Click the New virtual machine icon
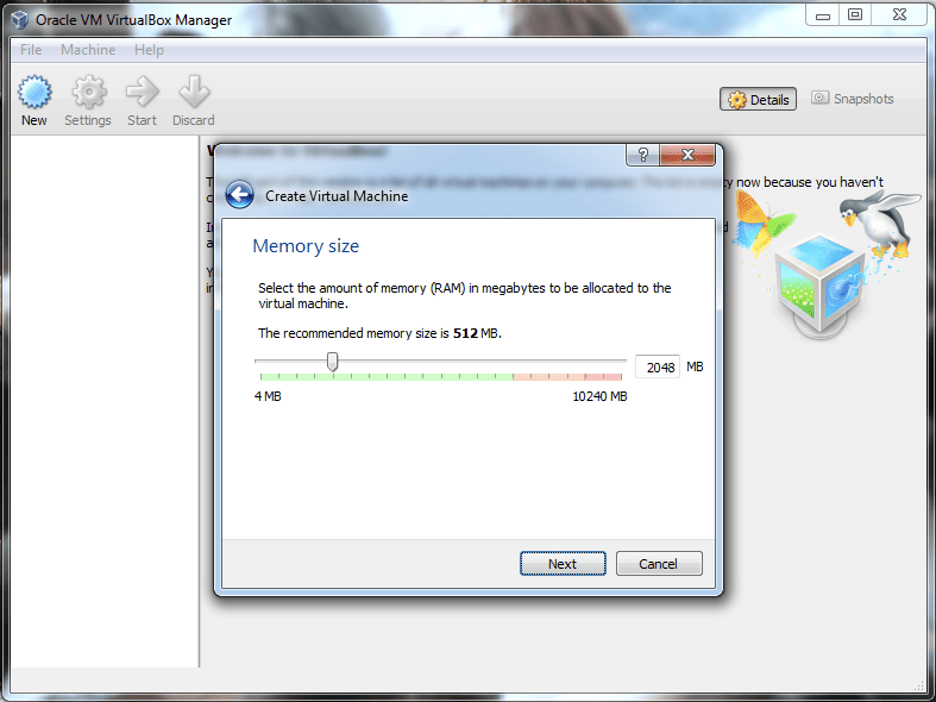Screen dimensions: 936x702 [34, 93]
